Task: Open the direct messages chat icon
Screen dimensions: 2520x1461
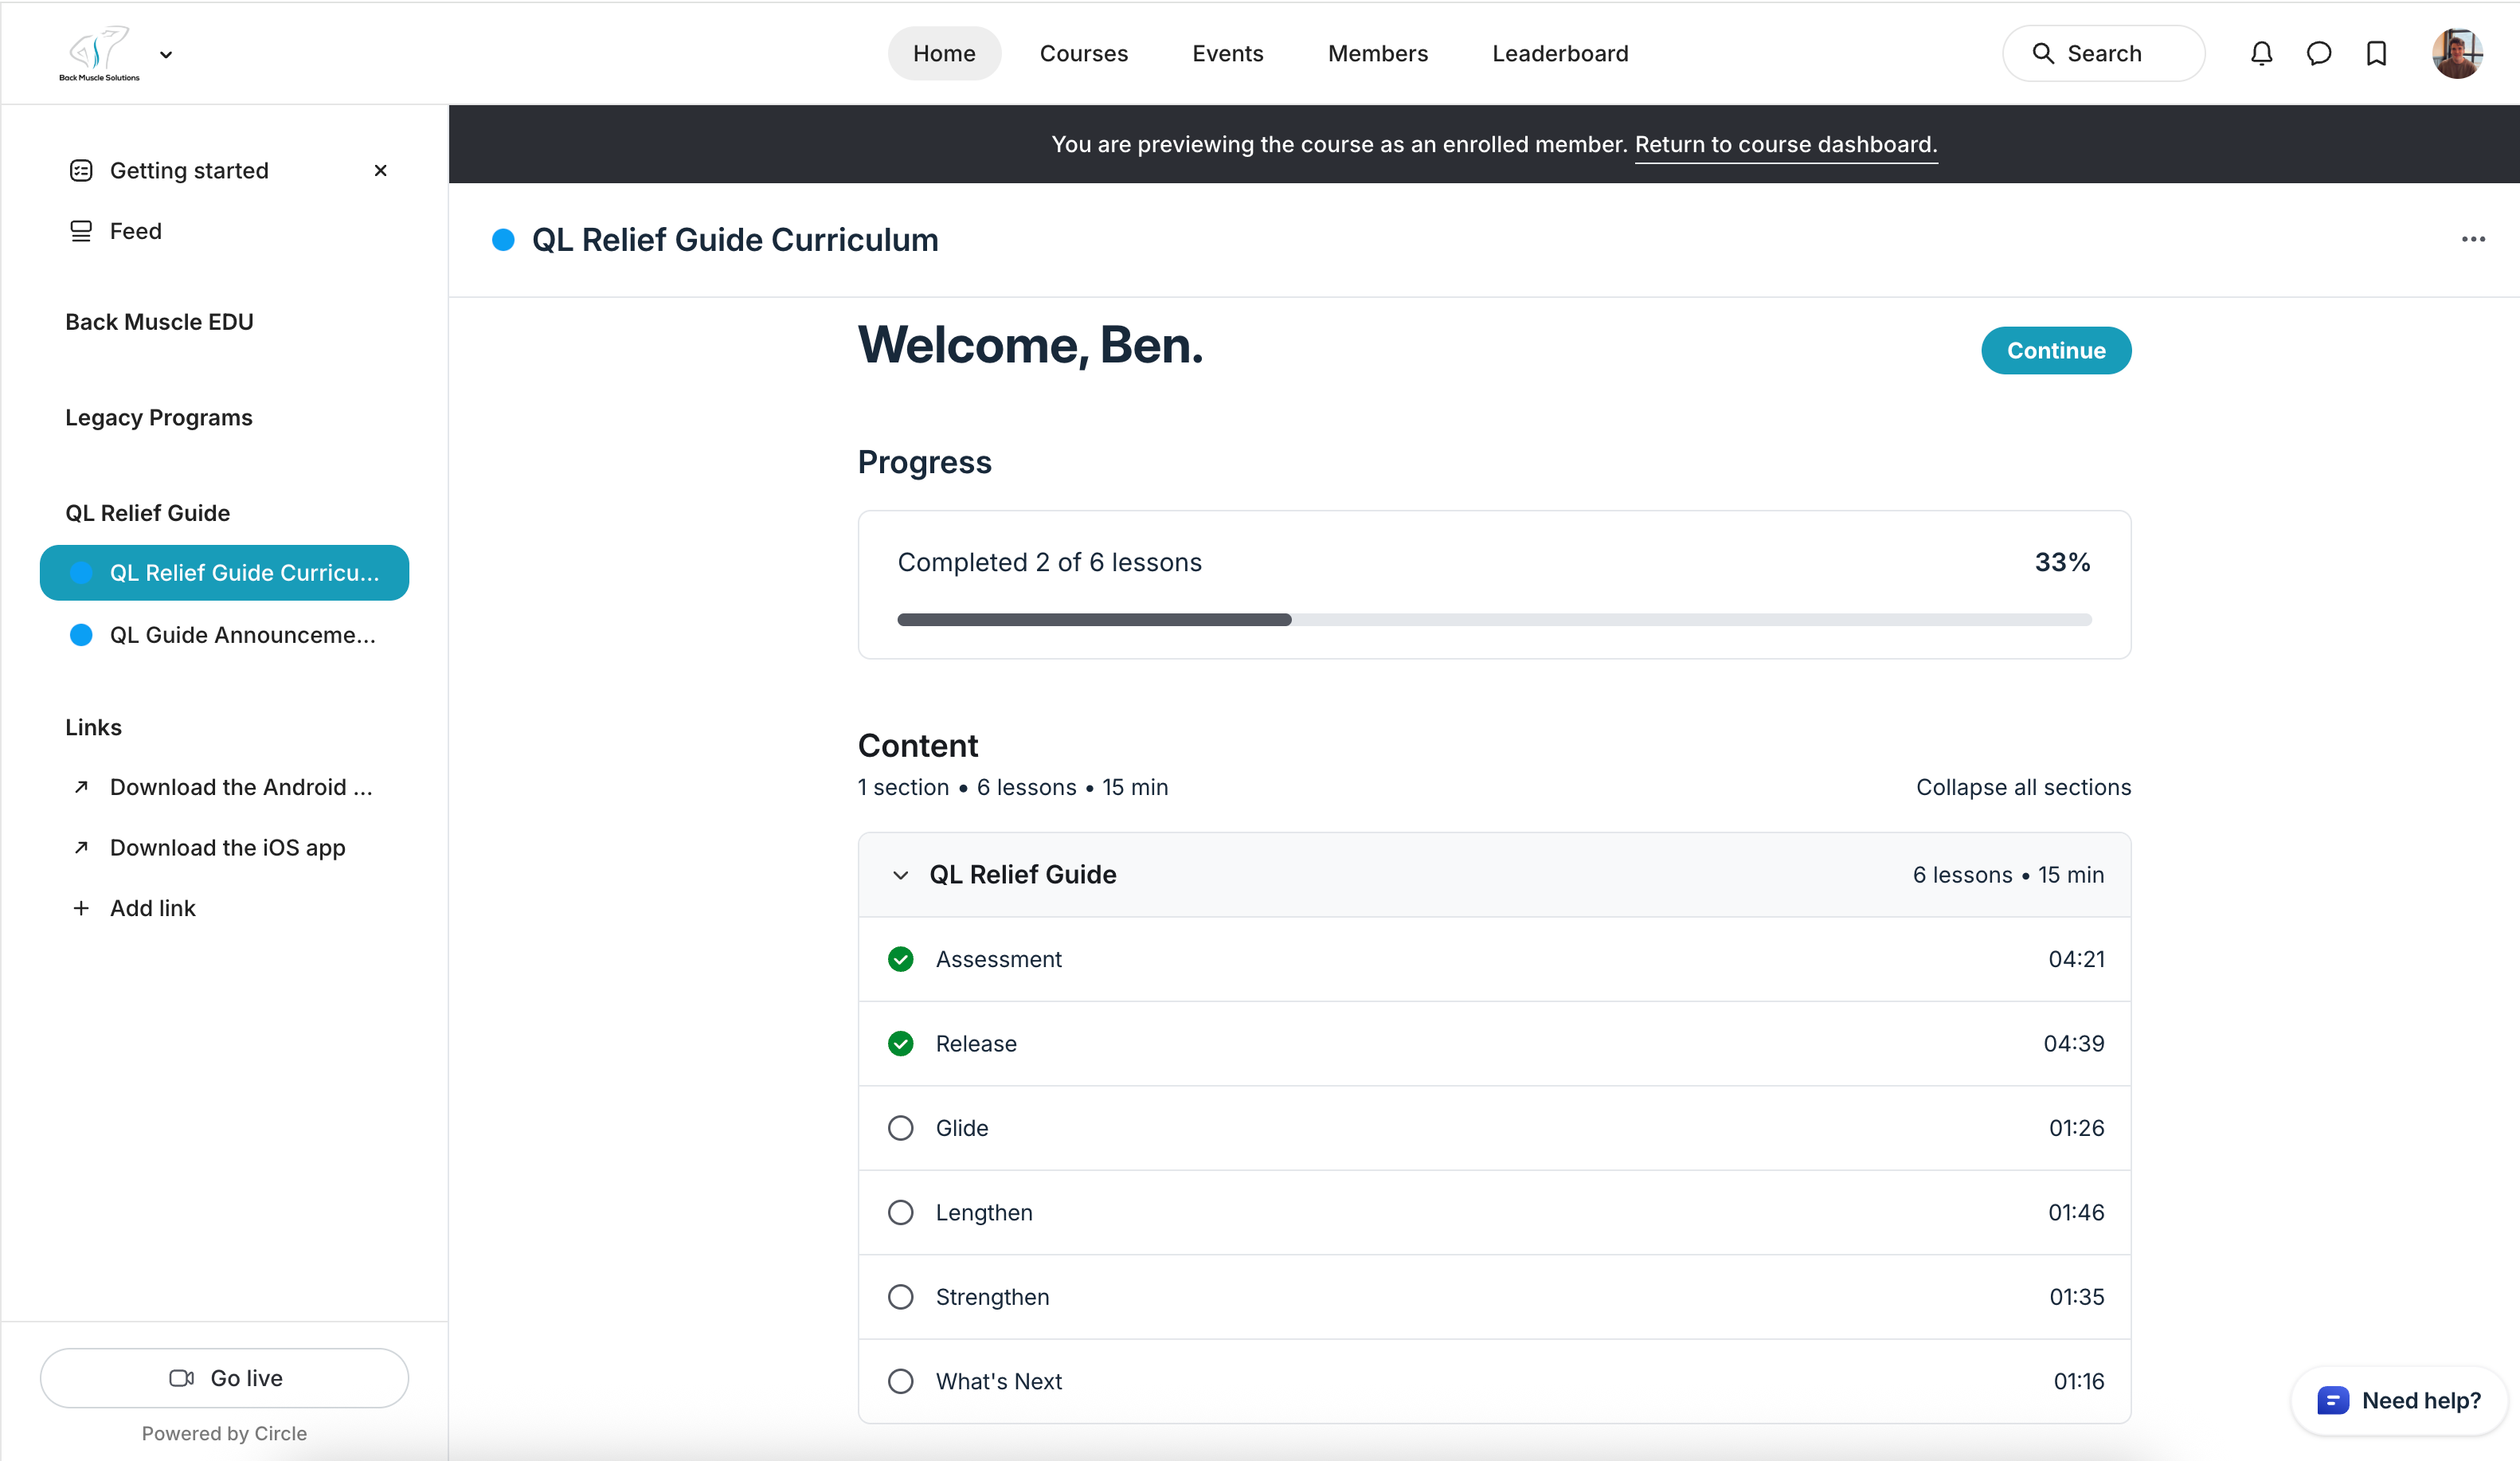Action: 2319,53
